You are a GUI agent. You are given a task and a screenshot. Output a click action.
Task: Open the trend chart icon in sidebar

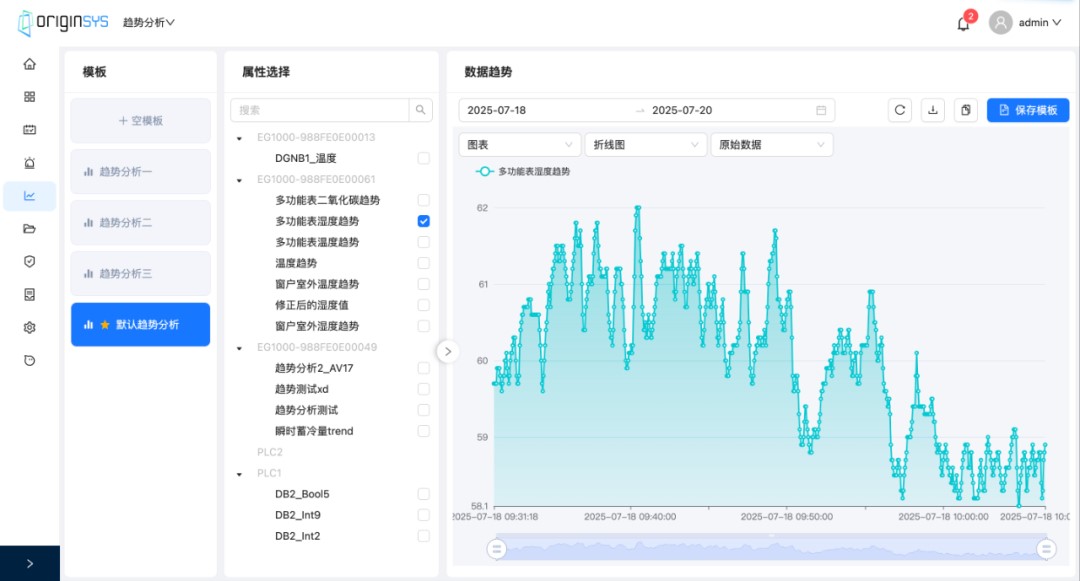point(30,196)
